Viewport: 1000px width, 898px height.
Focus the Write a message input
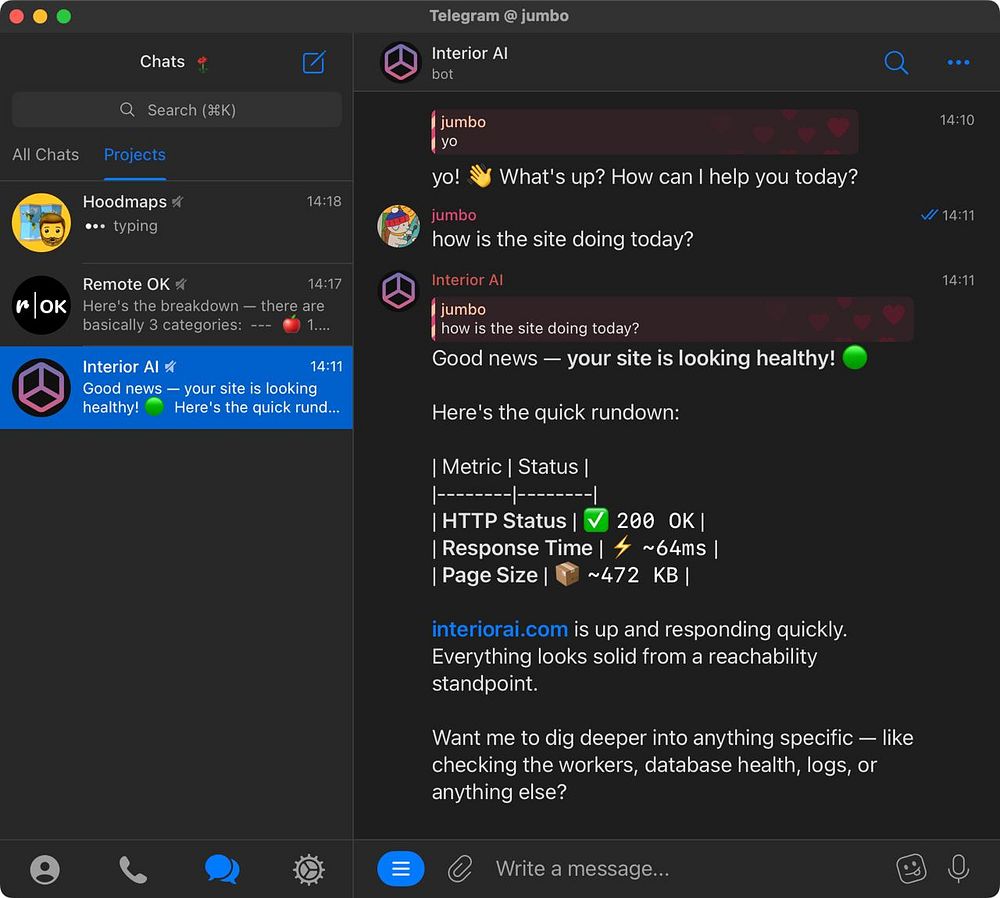[689, 868]
